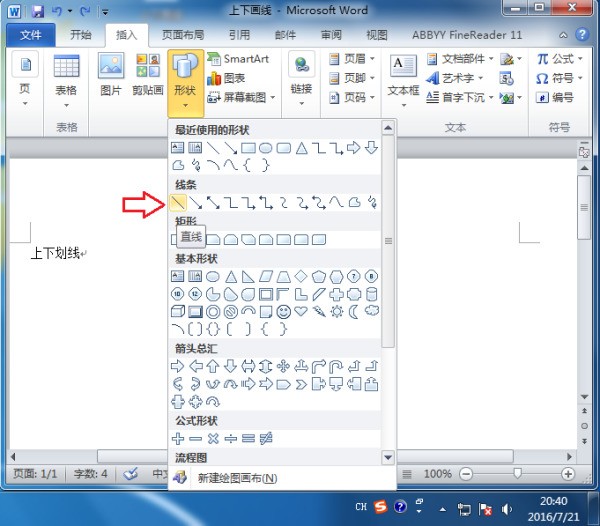Select the straight line shape under 线条
Viewport: 600px width, 526px height.
[x=179, y=203]
